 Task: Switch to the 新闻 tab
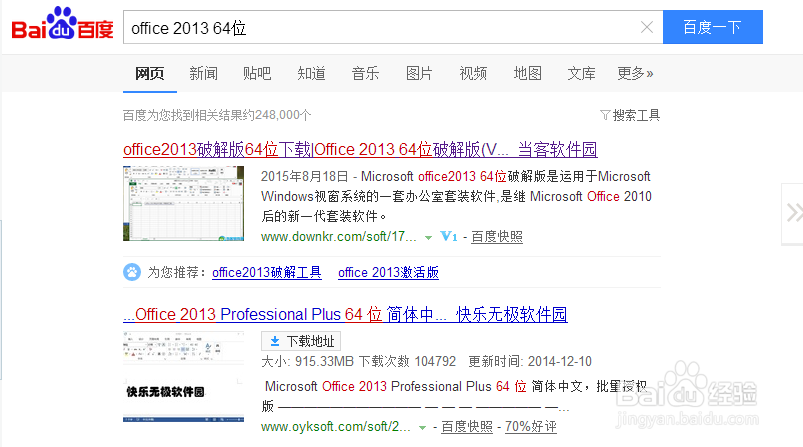(203, 74)
